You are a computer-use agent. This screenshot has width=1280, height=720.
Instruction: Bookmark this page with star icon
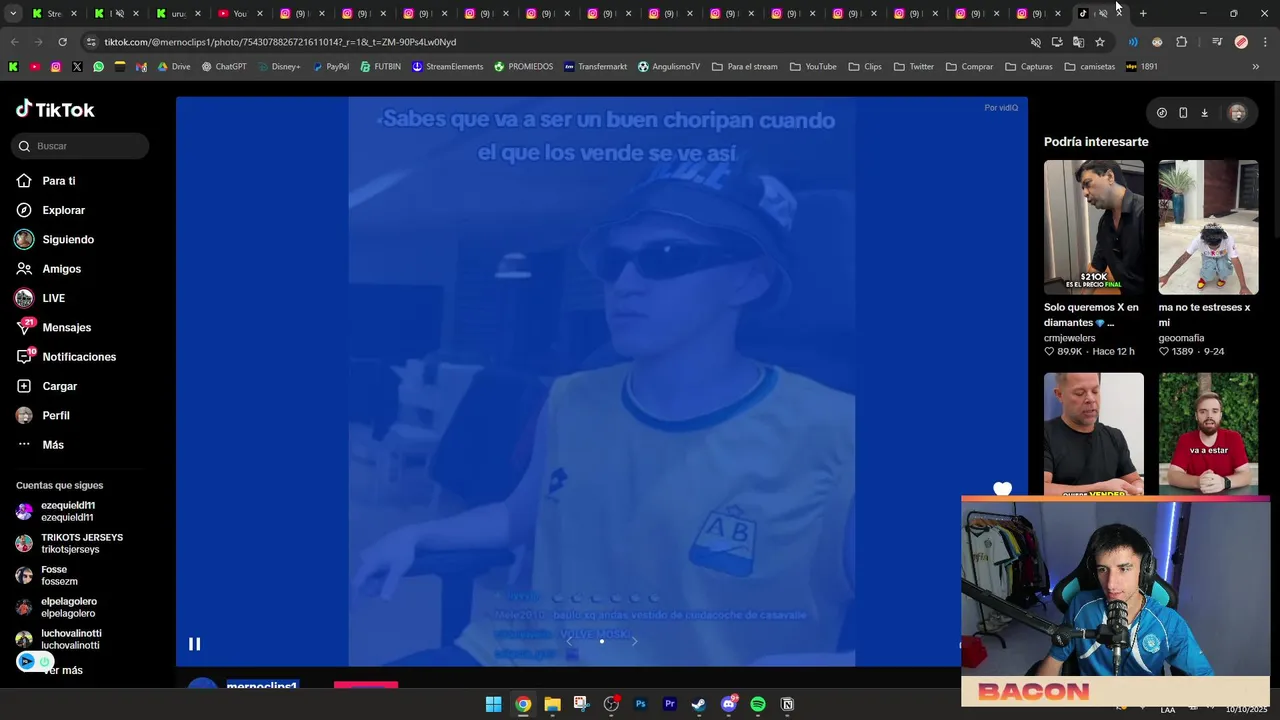[1100, 42]
